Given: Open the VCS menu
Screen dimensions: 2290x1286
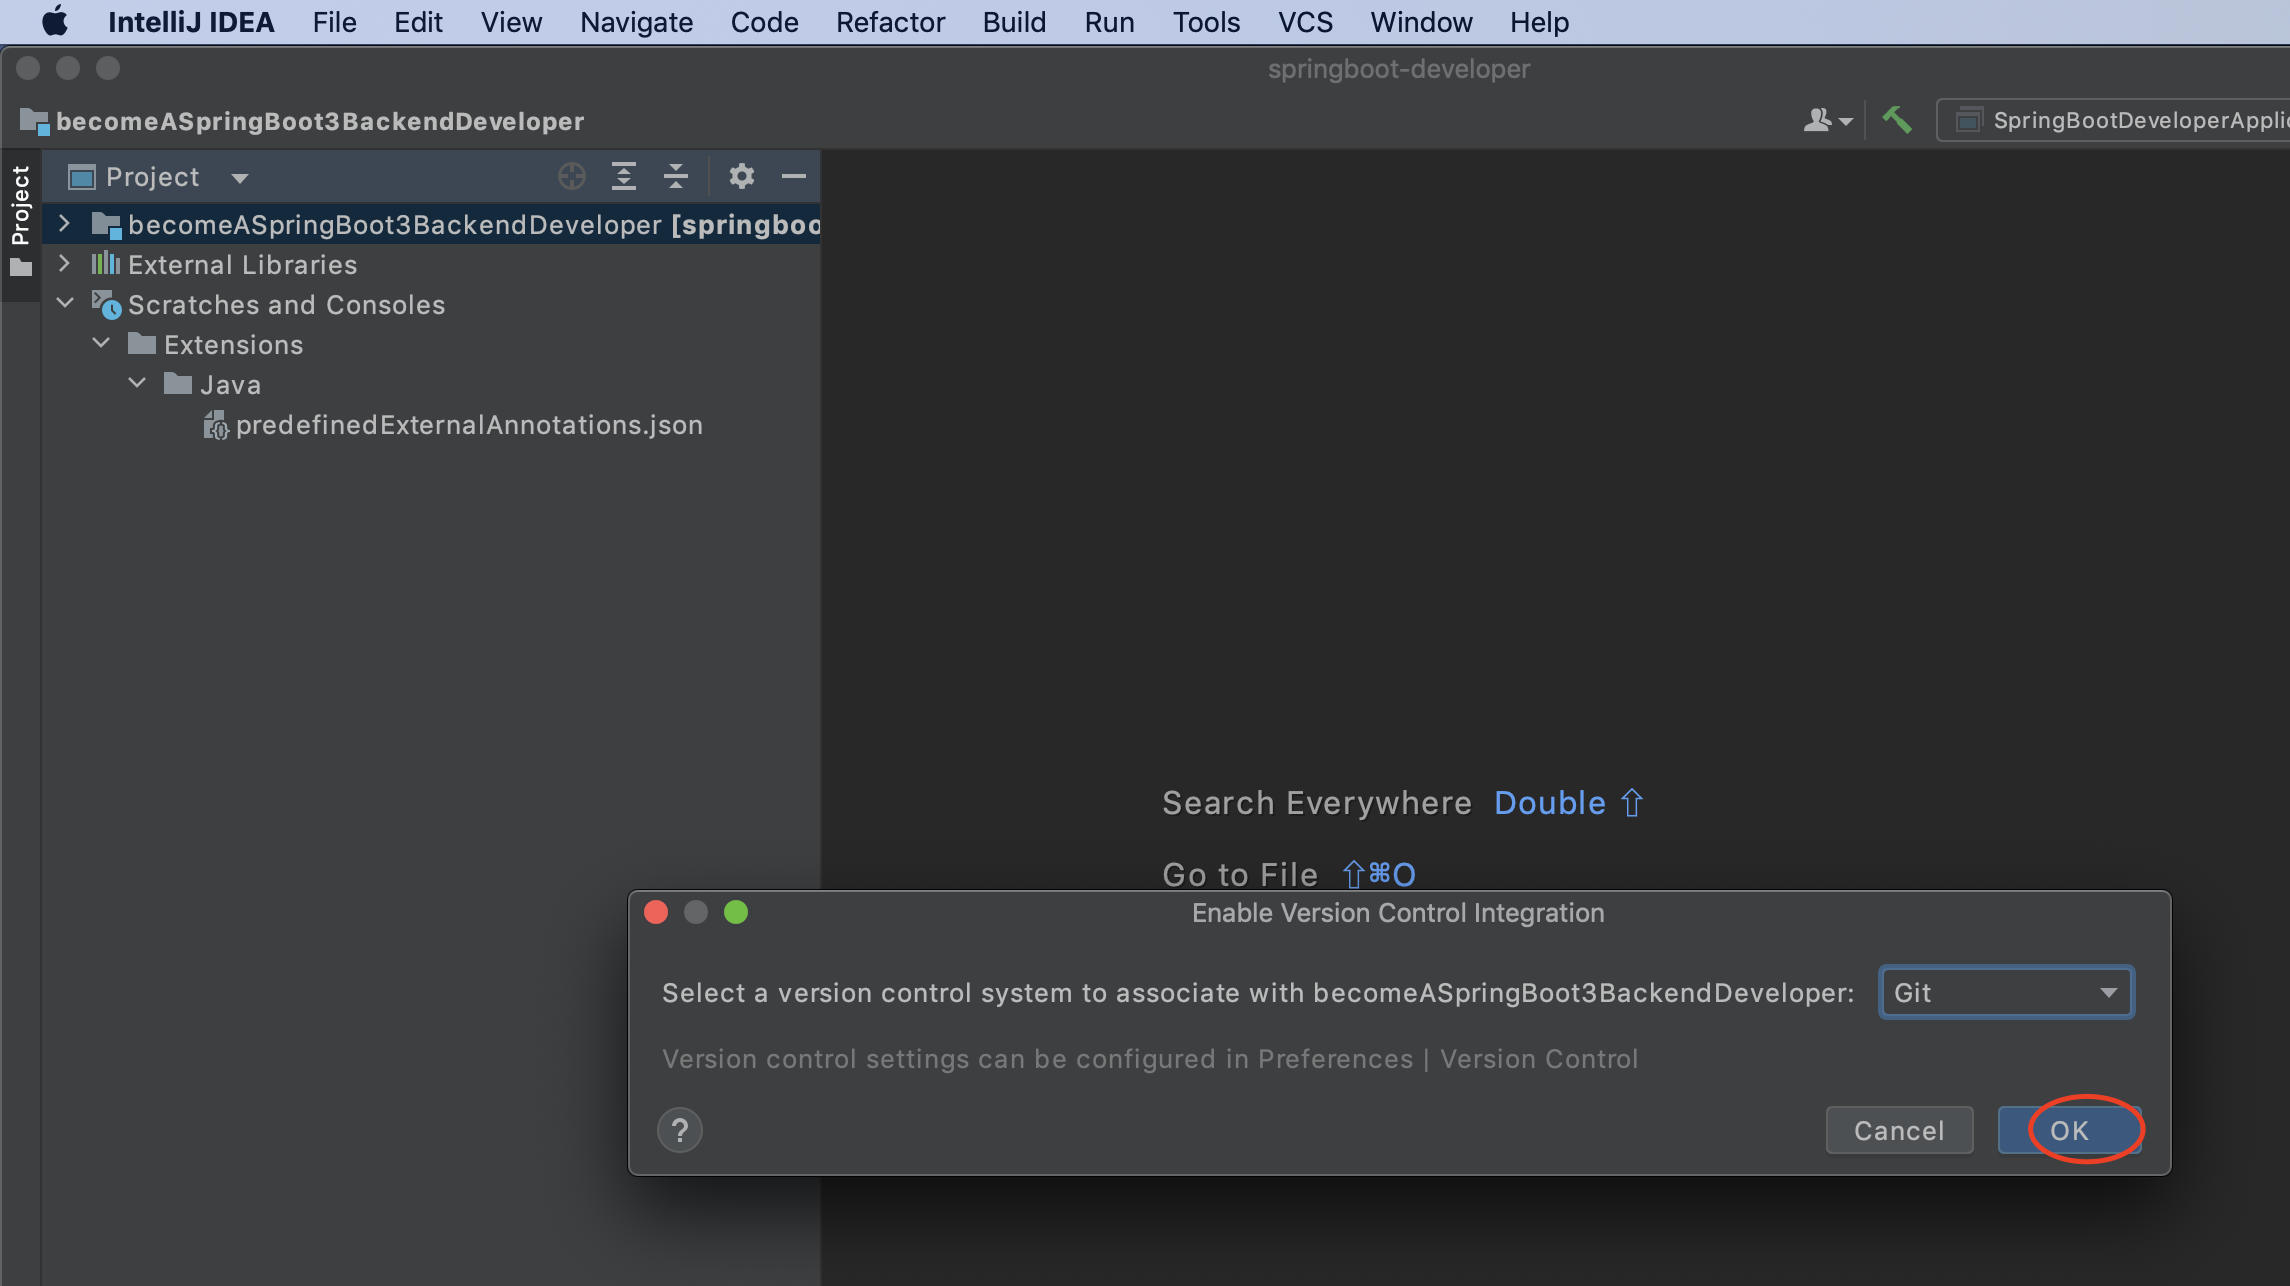Looking at the screenshot, I should pos(1305,21).
